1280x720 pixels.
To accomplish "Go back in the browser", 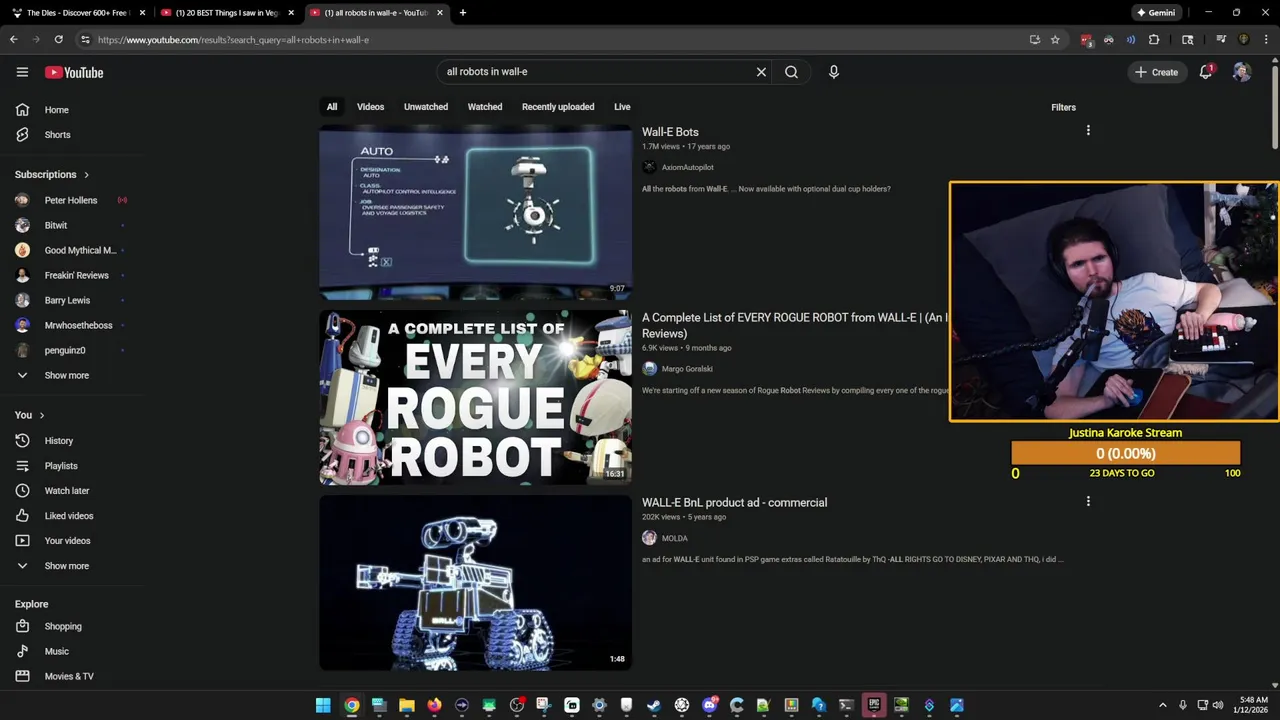I will 14,40.
